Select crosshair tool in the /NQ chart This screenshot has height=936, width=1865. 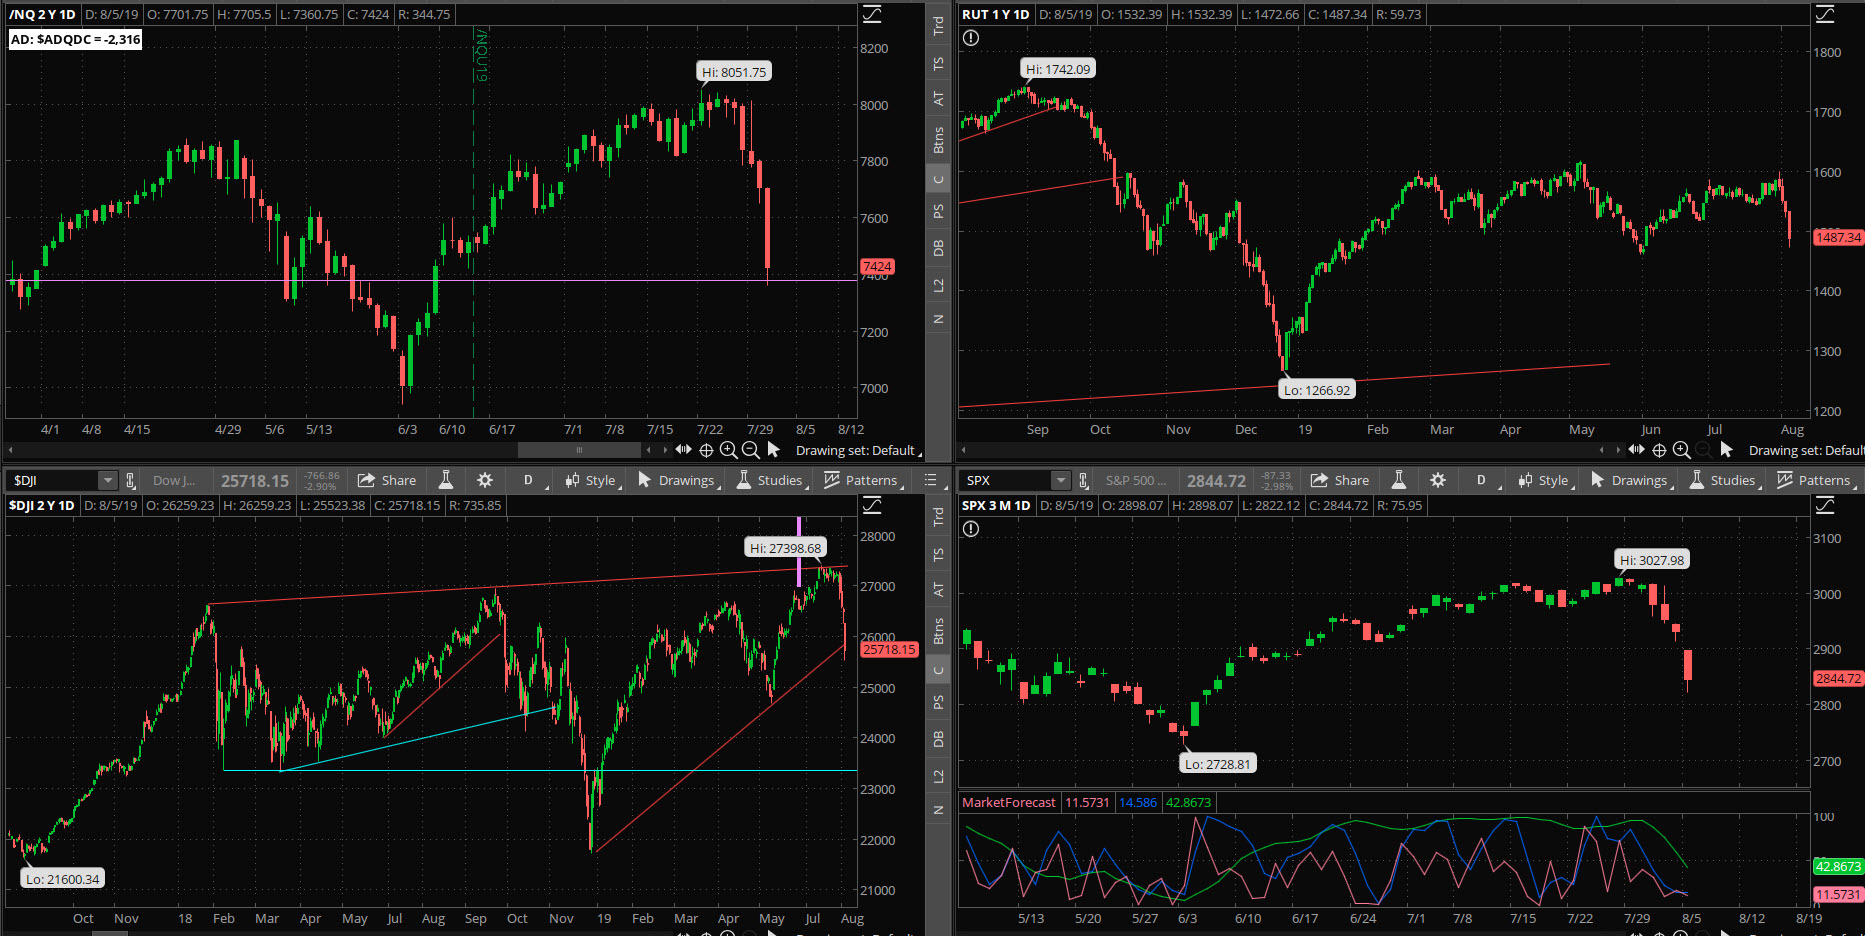coord(706,450)
